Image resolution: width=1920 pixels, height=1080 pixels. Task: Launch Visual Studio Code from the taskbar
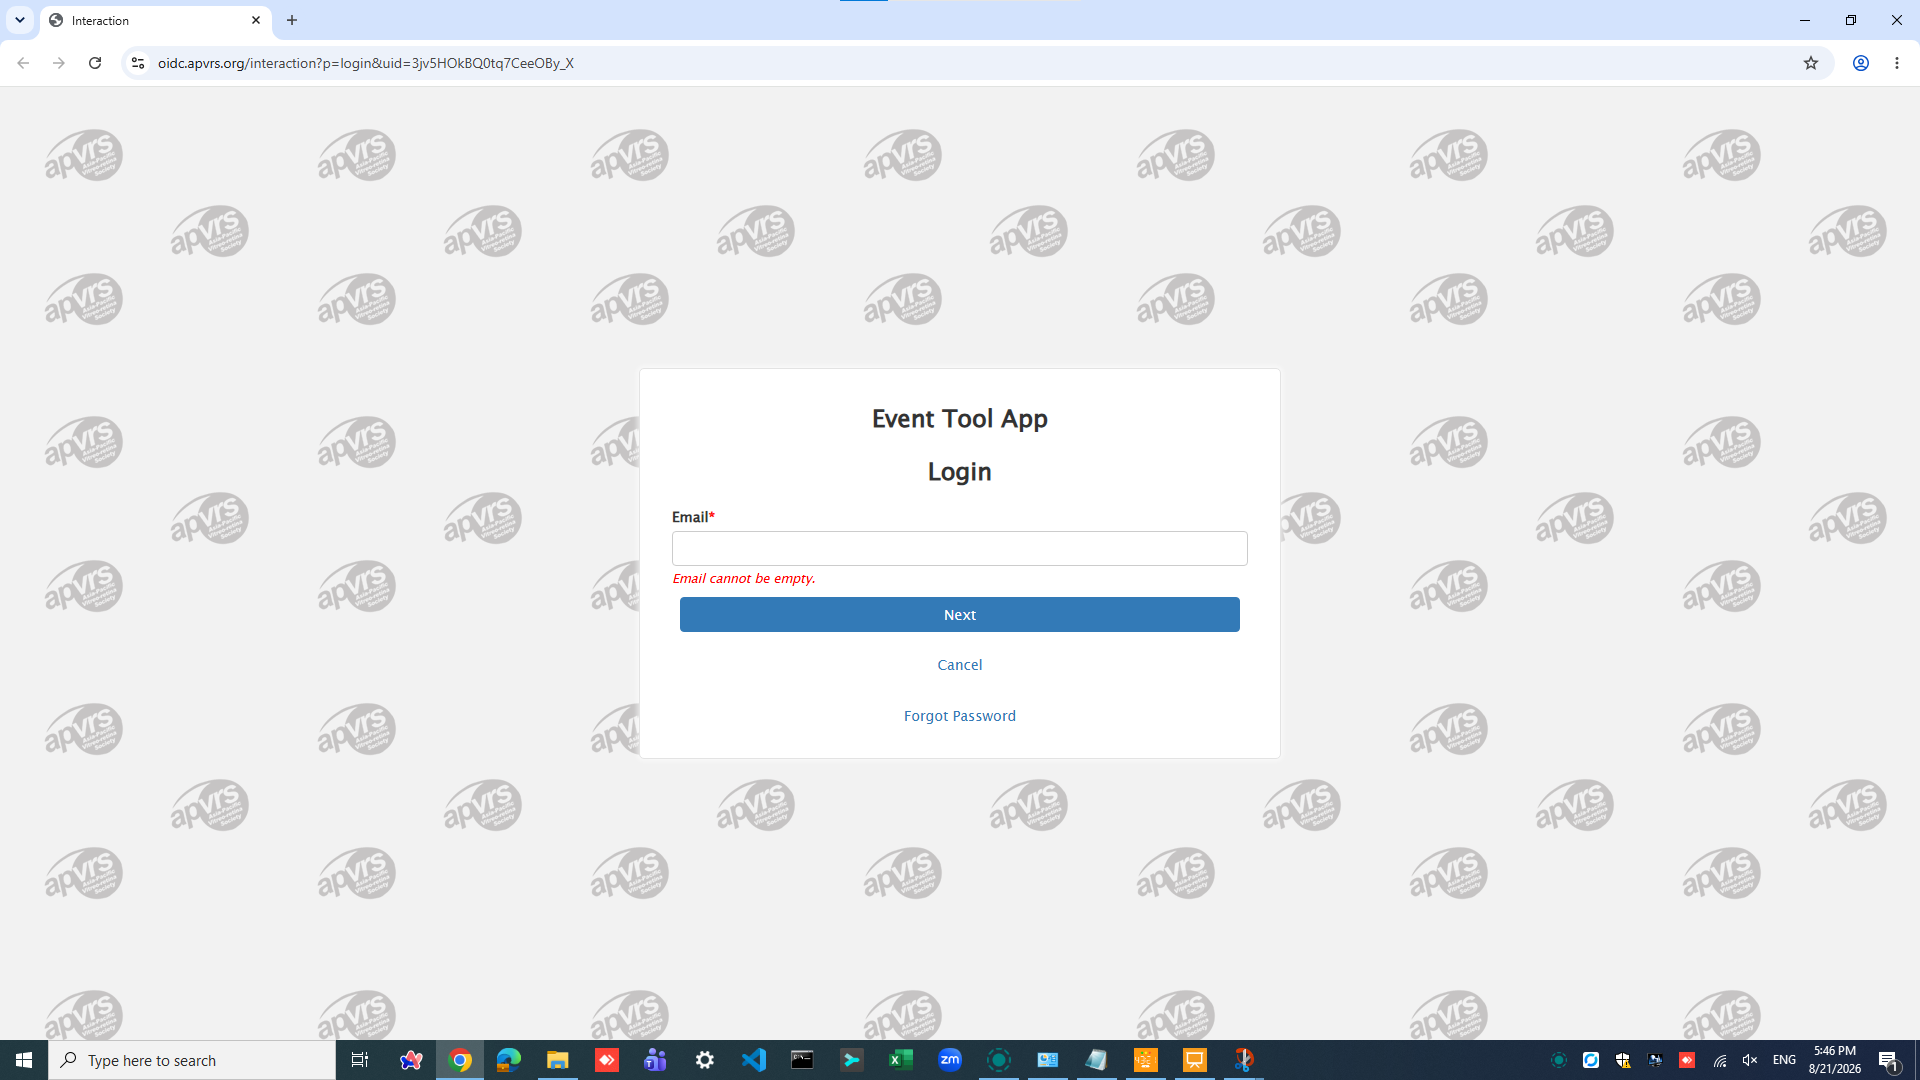[754, 1060]
